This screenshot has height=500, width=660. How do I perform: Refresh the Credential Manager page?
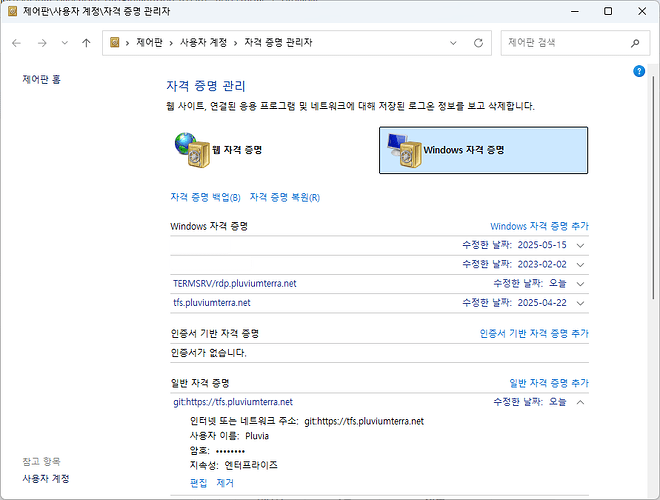[x=478, y=43]
